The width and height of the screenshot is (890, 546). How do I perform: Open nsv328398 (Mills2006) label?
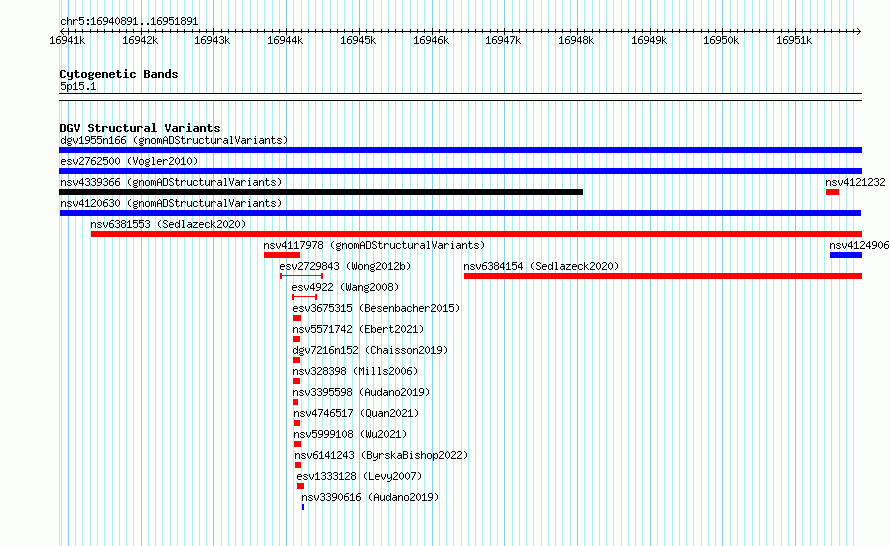[x=355, y=371]
